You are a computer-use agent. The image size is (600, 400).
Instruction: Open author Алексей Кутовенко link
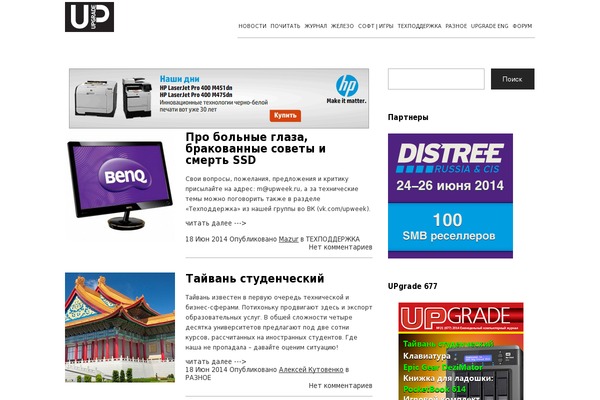pos(311,370)
